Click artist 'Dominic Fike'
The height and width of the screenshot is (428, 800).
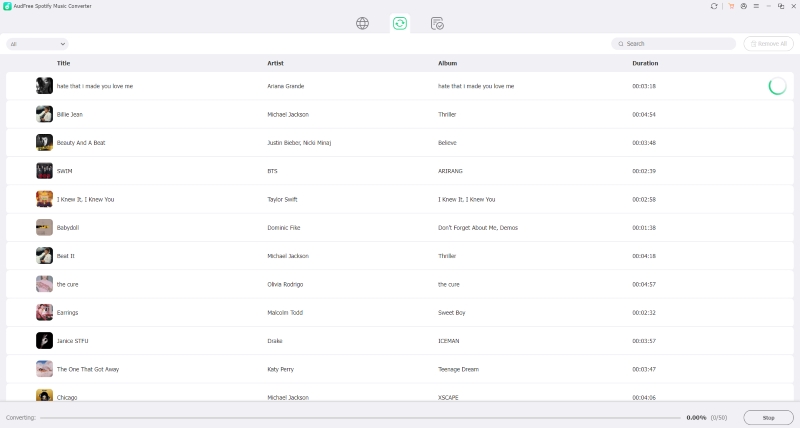click(x=284, y=228)
